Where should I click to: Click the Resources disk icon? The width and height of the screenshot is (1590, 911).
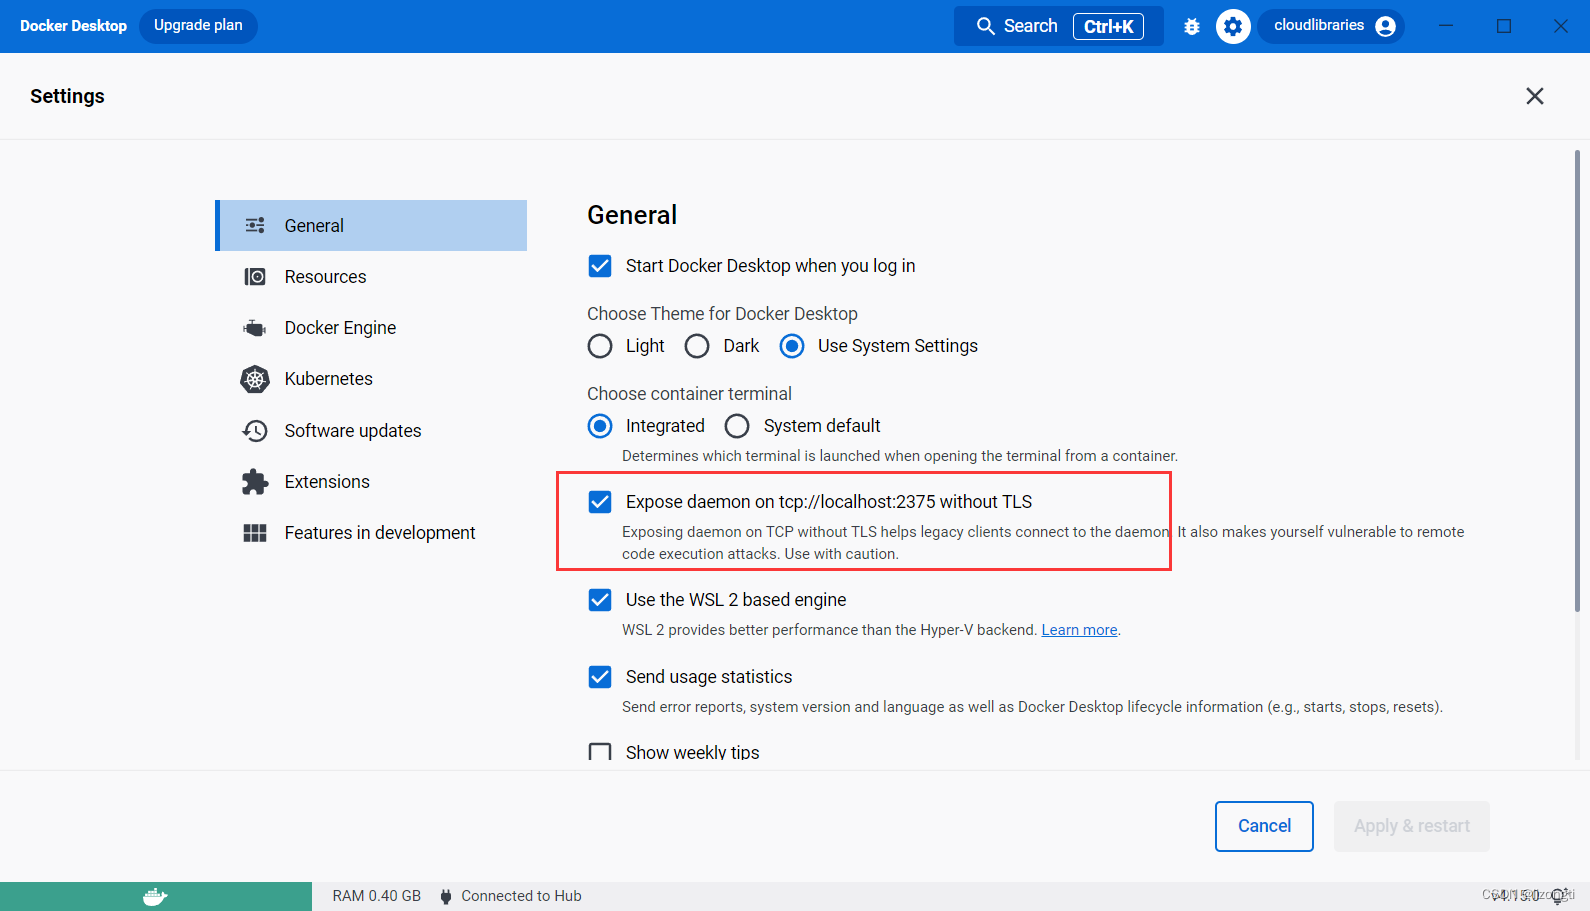(255, 277)
